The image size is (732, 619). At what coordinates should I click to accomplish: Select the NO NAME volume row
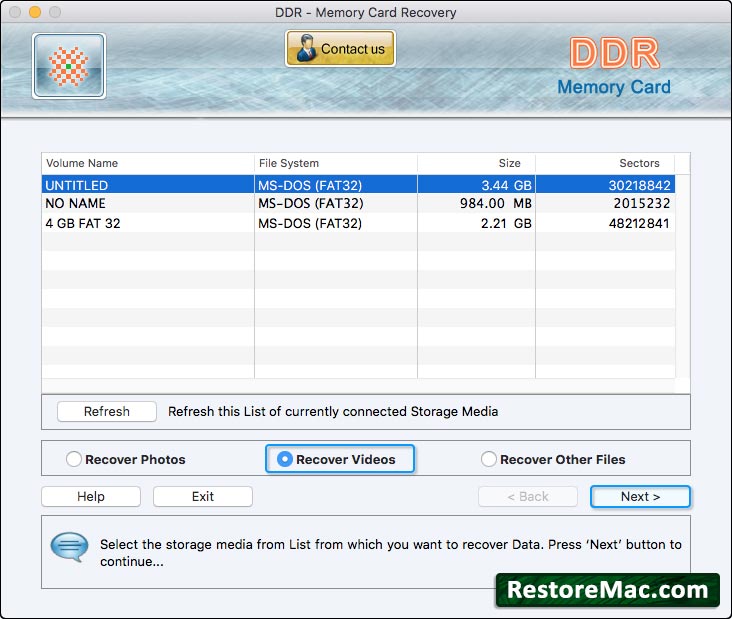coord(358,203)
